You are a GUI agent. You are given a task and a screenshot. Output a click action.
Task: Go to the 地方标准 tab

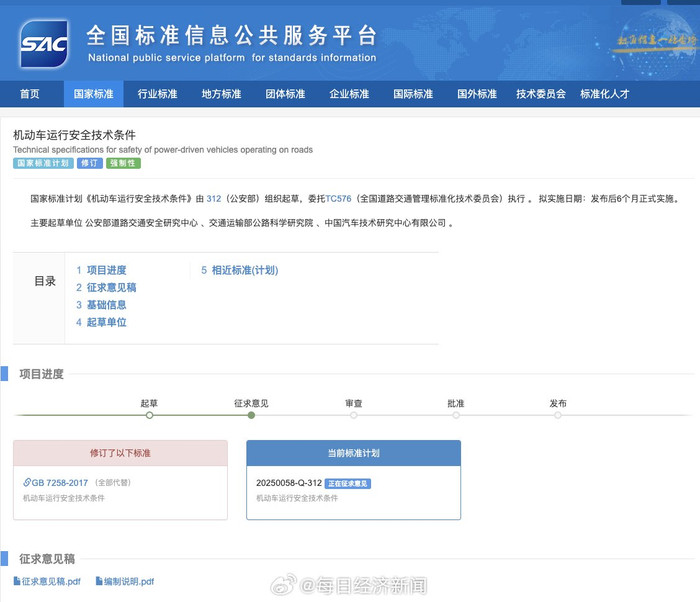[x=221, y=94]
